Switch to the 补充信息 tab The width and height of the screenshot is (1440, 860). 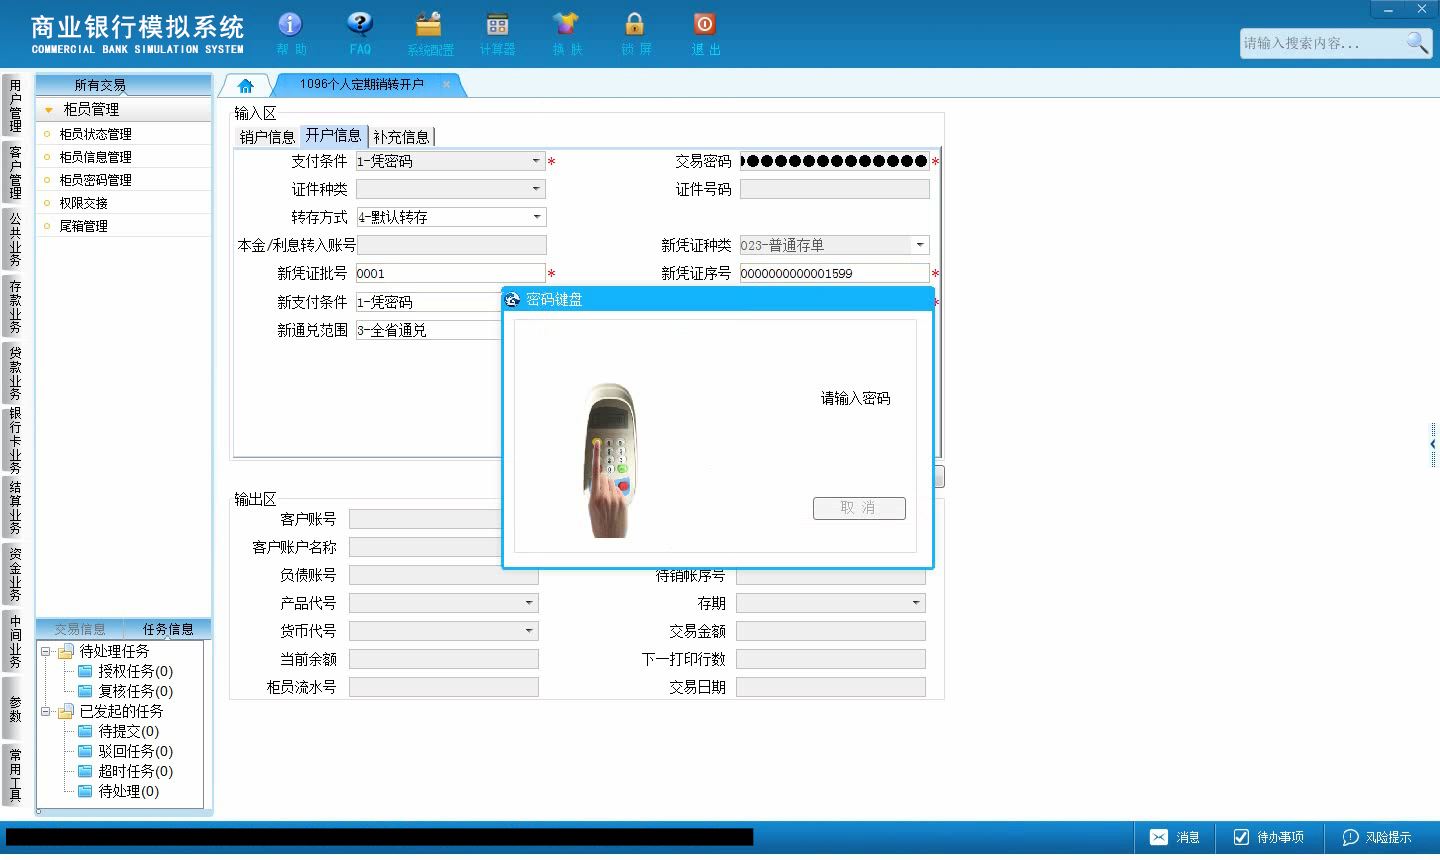(x=401, y=137)
